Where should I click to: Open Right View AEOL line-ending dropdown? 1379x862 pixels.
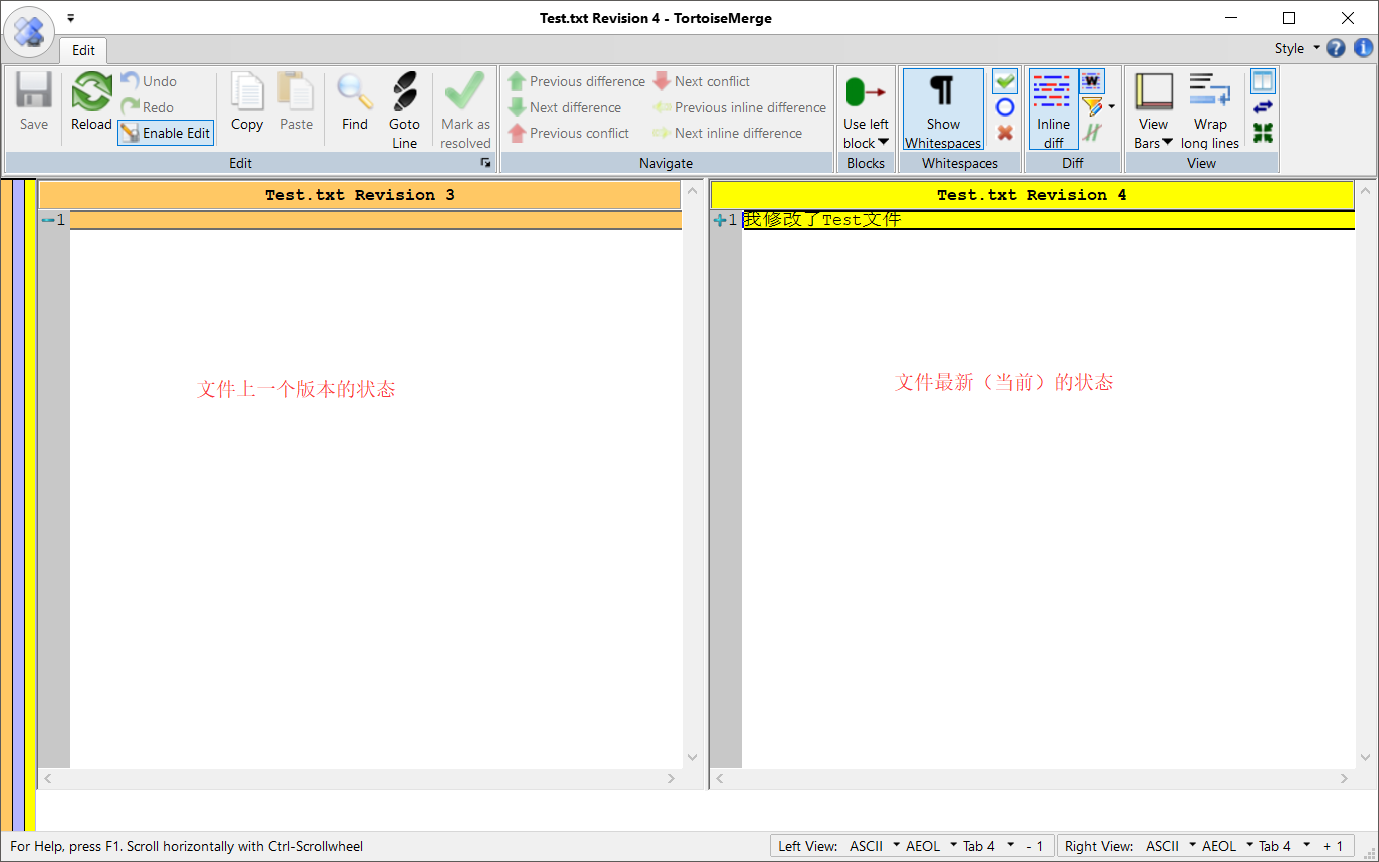pos(1227,846)
